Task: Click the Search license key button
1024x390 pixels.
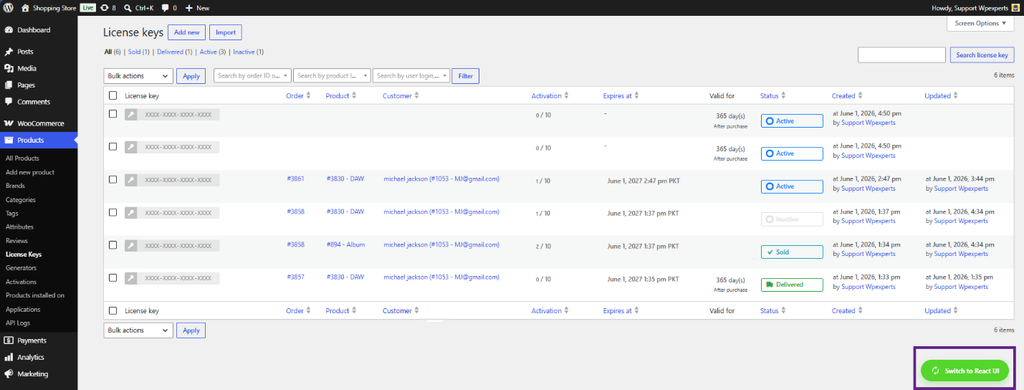Action: pos(982,55)
